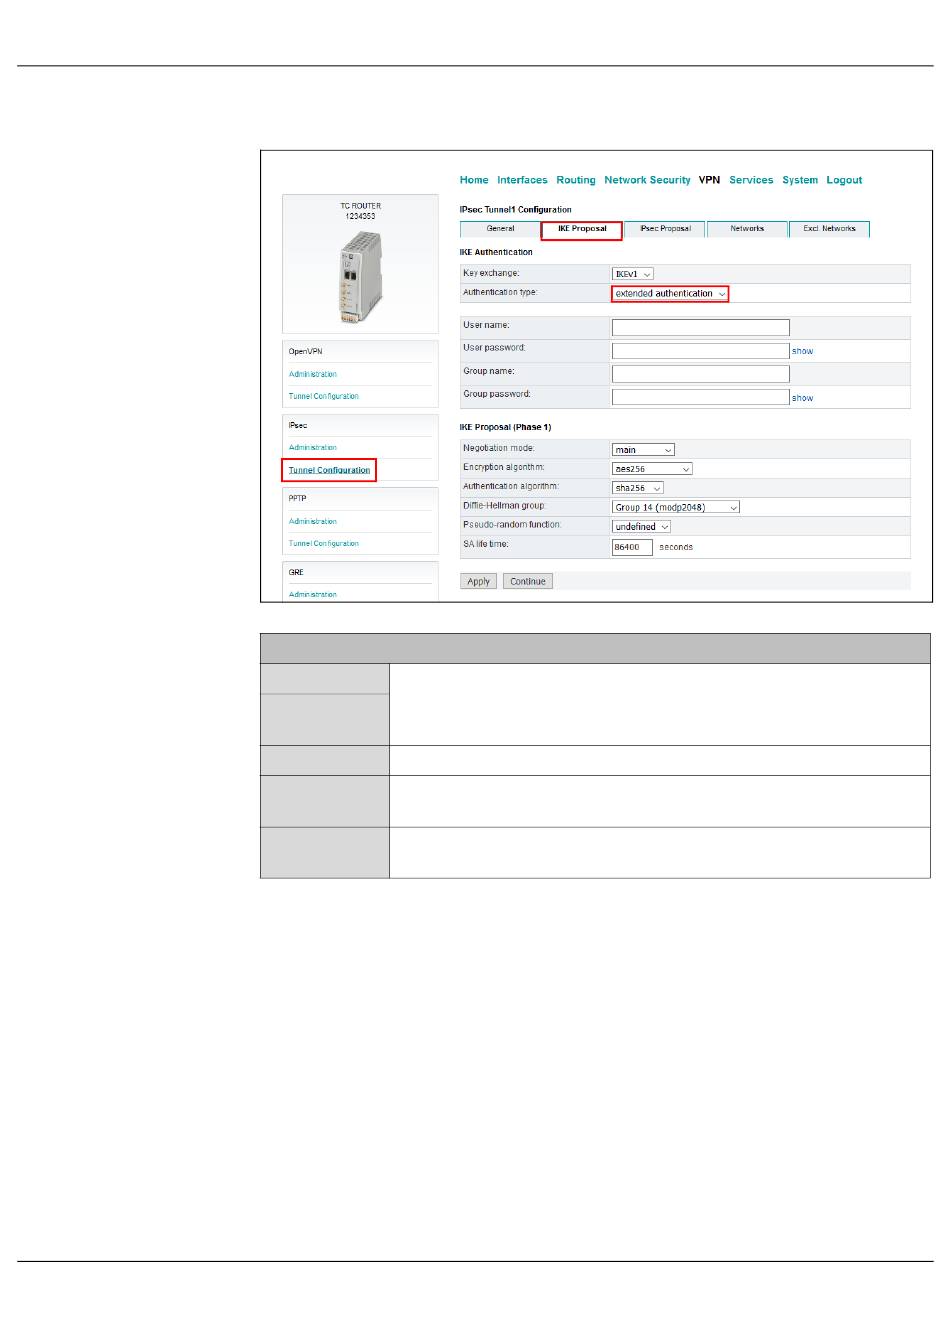Viewport: 950px width, 1323px height.
Task: Switch to the IPsec Proposal tab
Action: [665, 229]
